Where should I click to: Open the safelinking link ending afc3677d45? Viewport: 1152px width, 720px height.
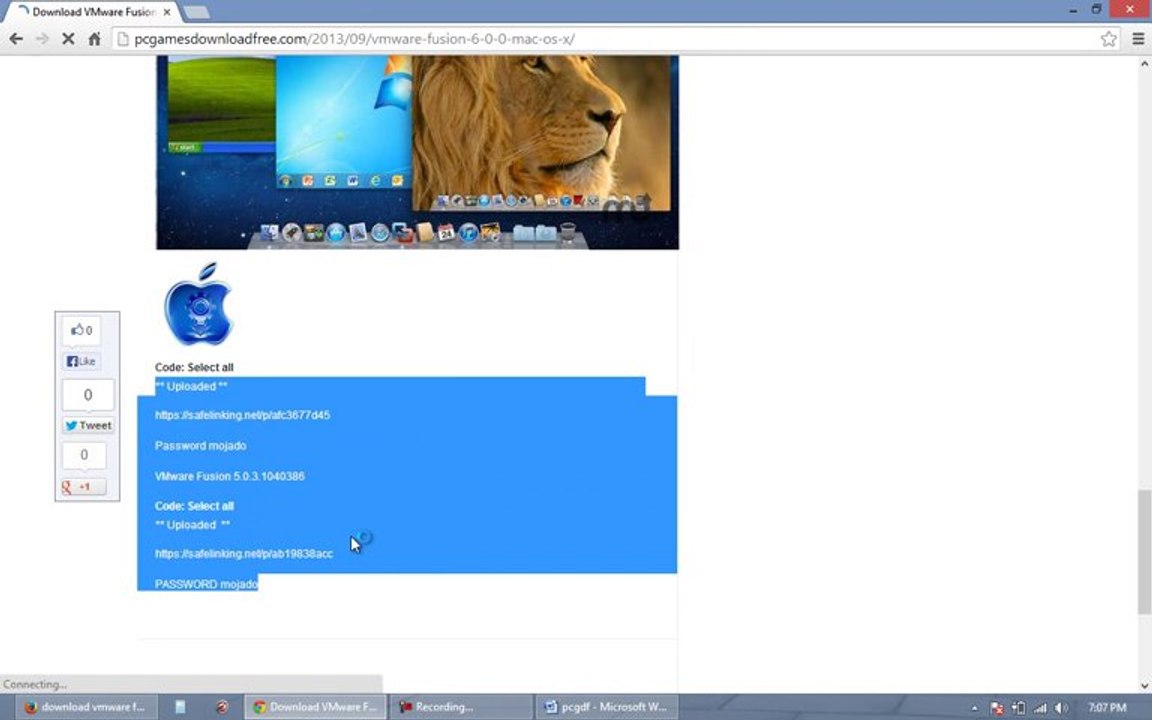point(242,415)
